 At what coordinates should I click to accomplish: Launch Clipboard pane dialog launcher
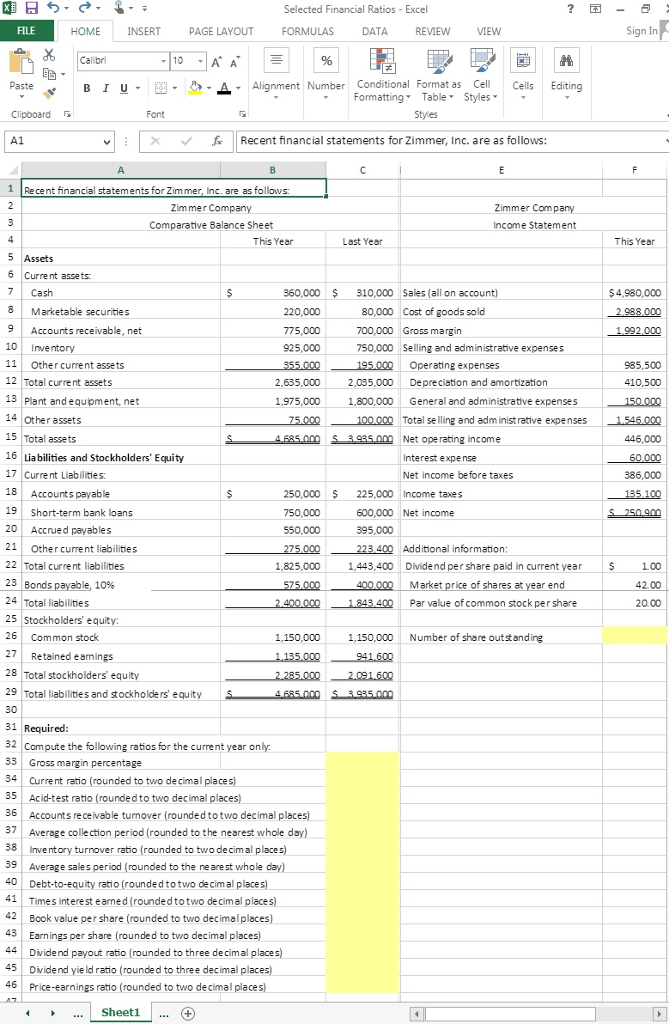click(x=67, y=114)
